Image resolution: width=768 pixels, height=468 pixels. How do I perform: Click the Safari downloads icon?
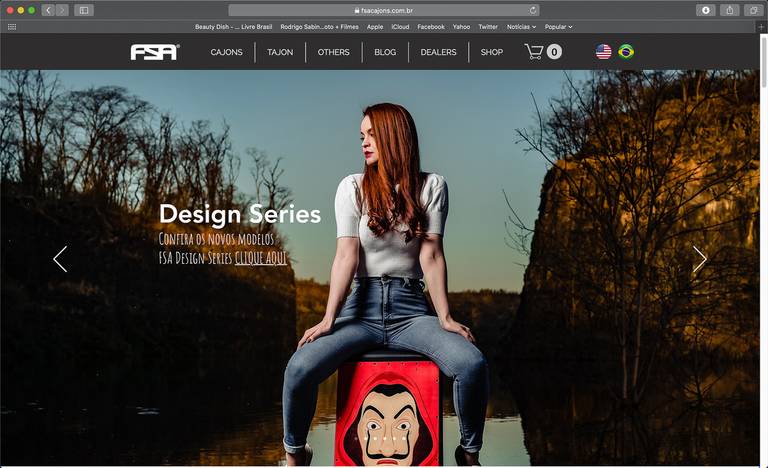[706, 10]
